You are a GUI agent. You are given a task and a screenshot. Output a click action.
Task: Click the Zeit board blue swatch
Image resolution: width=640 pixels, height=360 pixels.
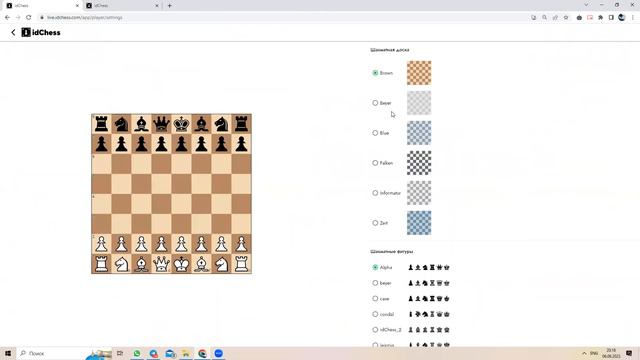(x=419, y=223)
